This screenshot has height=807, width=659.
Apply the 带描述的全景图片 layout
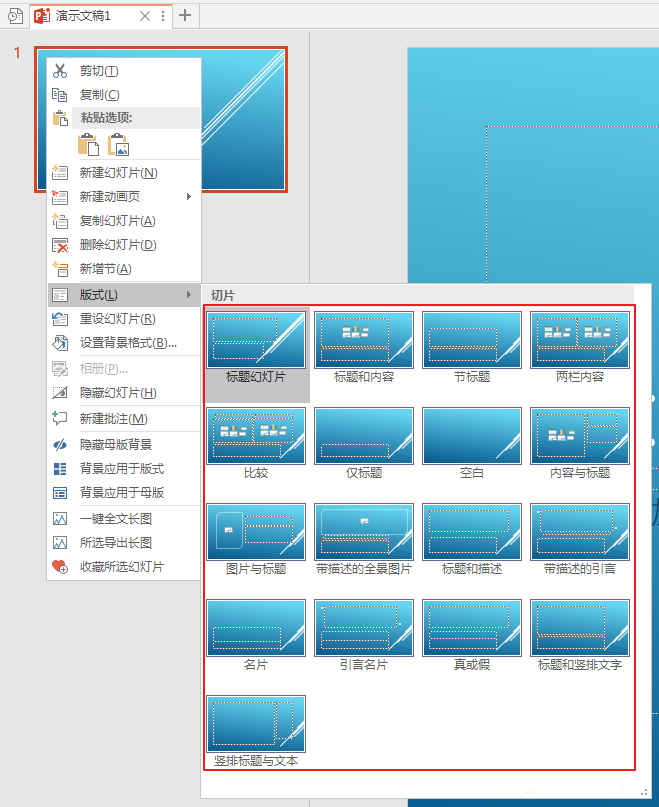click(364, 540)
